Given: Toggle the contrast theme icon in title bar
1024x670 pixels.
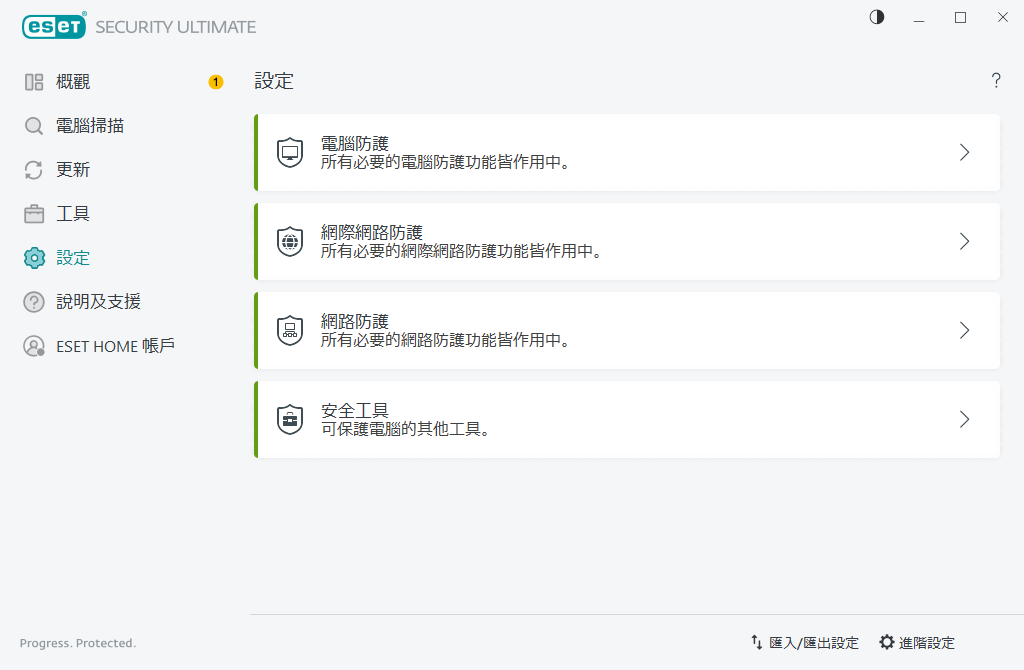Looking at the screenshot, I should tap(877, 17).
